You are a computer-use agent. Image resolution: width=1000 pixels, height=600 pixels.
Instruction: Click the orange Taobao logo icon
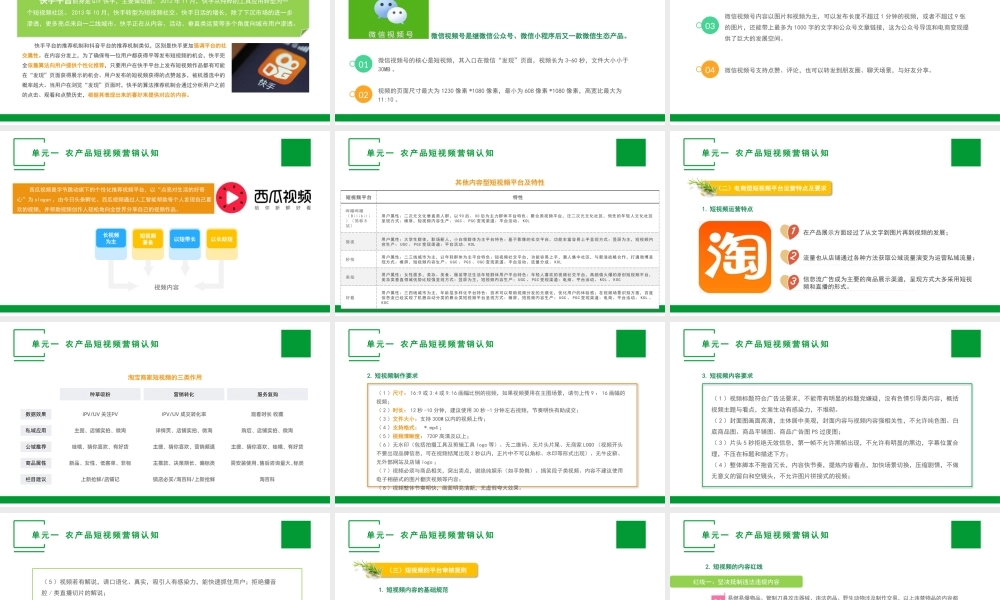[736, 256]
